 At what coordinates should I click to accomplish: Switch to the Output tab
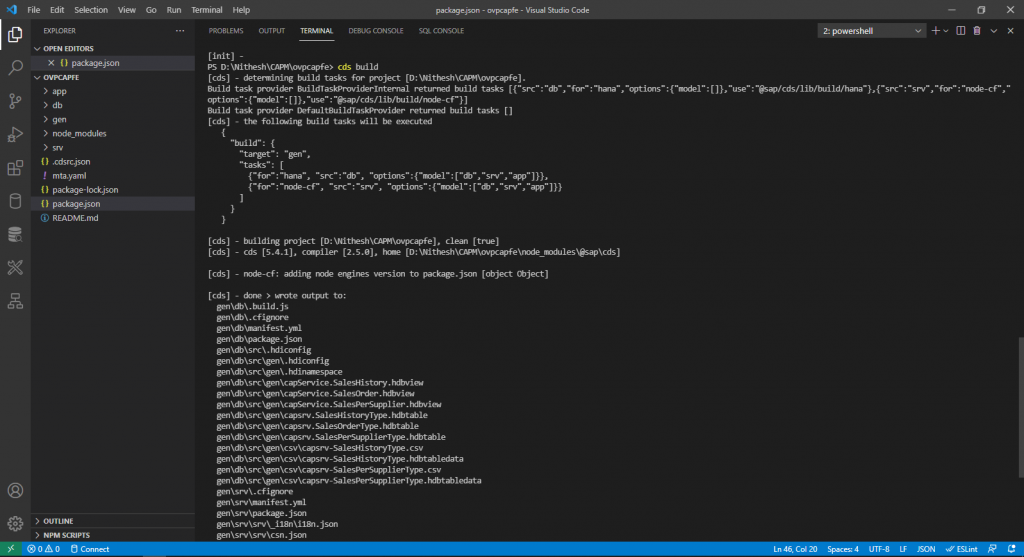pyautogui.click(x=272, y=31)
